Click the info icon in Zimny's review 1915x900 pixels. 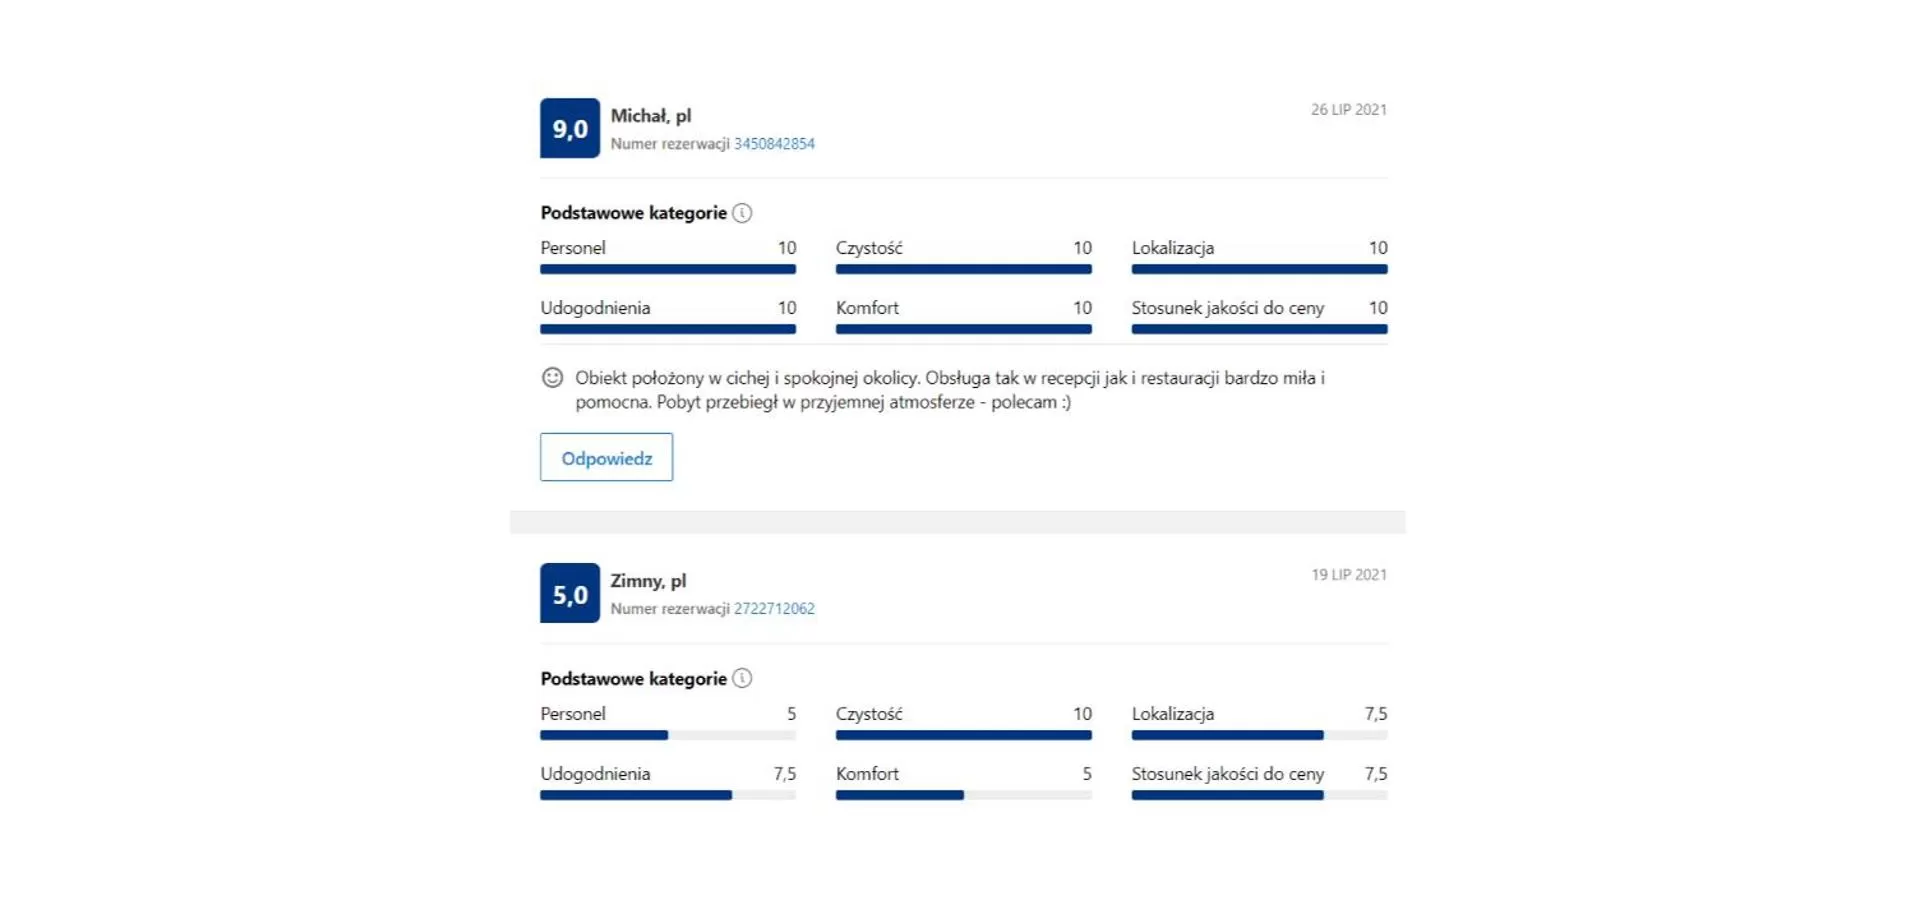click(x=742, y=678)
